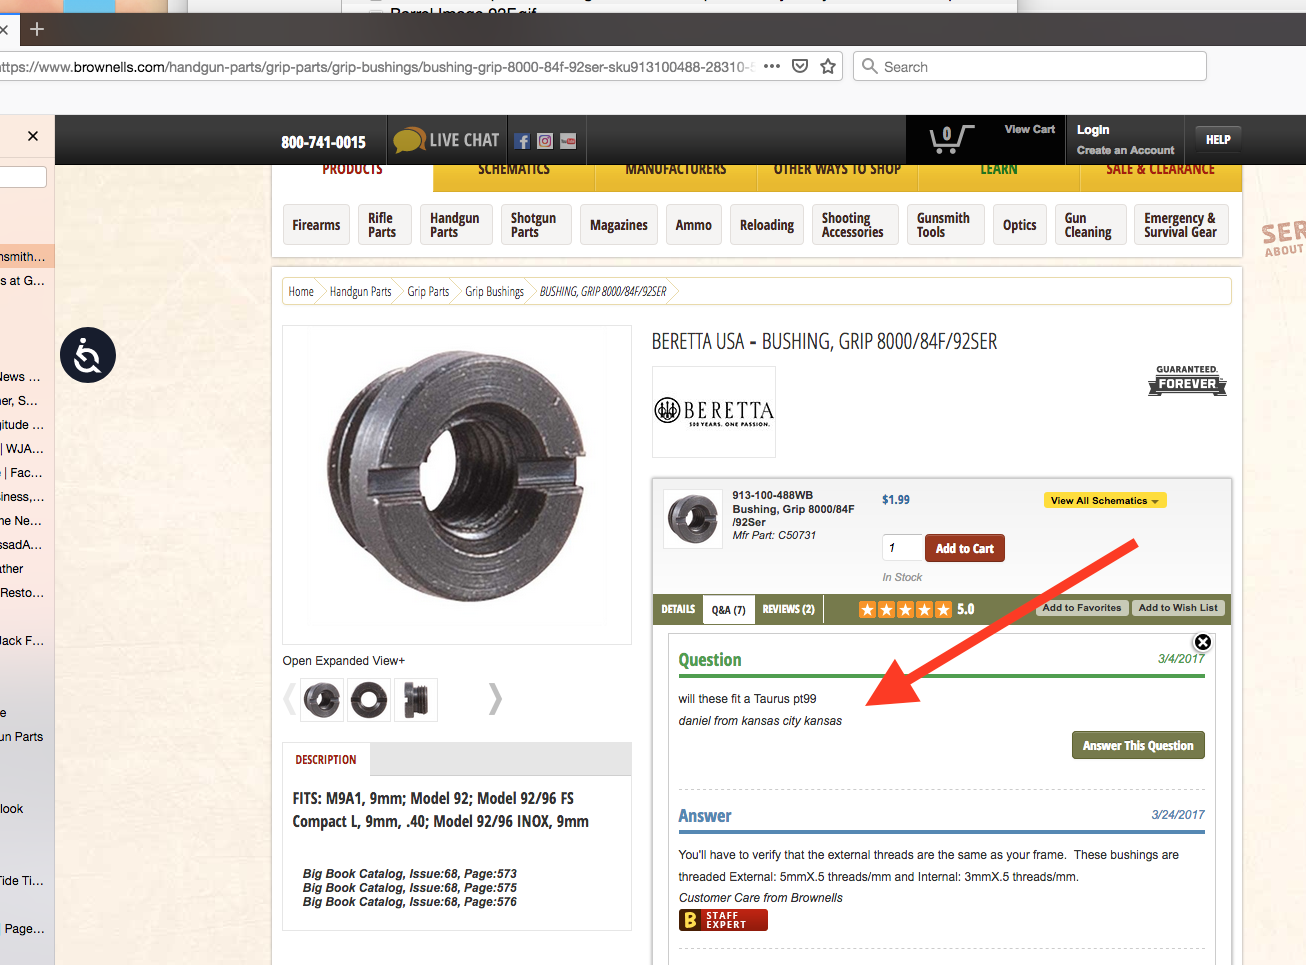
Task: Select the second bushing front-view thumbnail
Action: [x=369, y=700]
